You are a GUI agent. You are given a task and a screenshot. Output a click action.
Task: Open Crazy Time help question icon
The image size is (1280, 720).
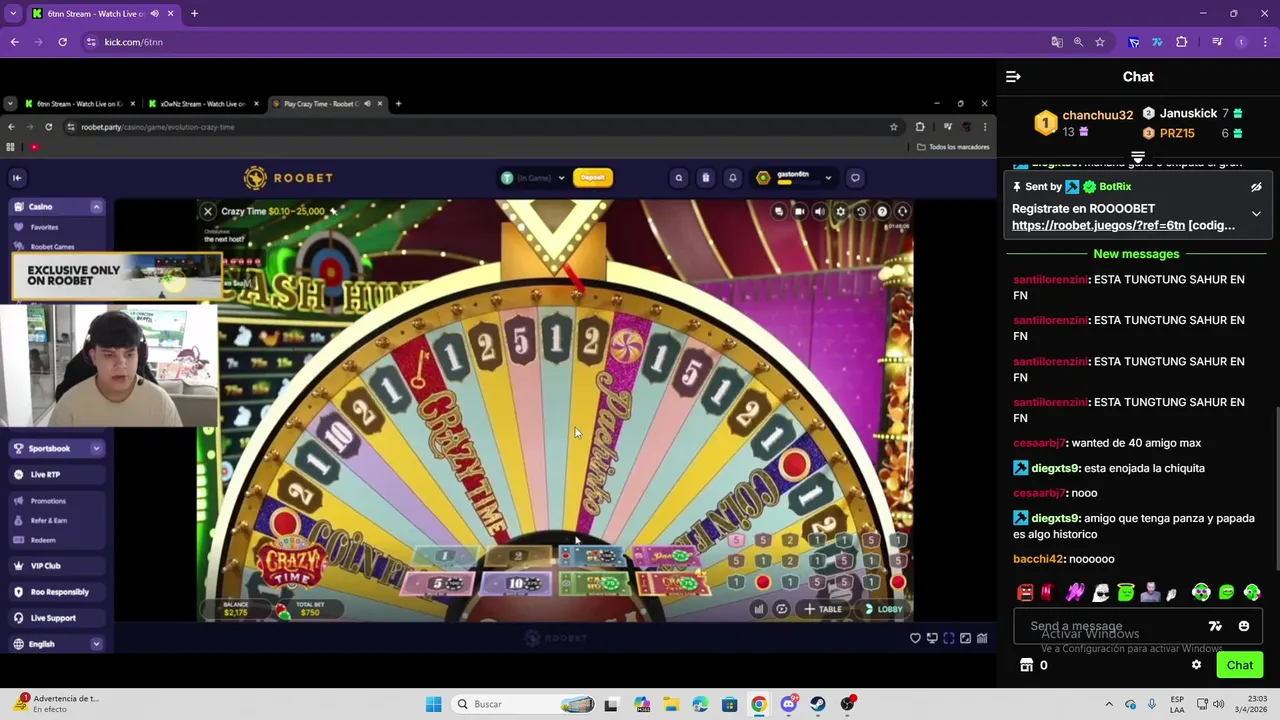[882, 211]
